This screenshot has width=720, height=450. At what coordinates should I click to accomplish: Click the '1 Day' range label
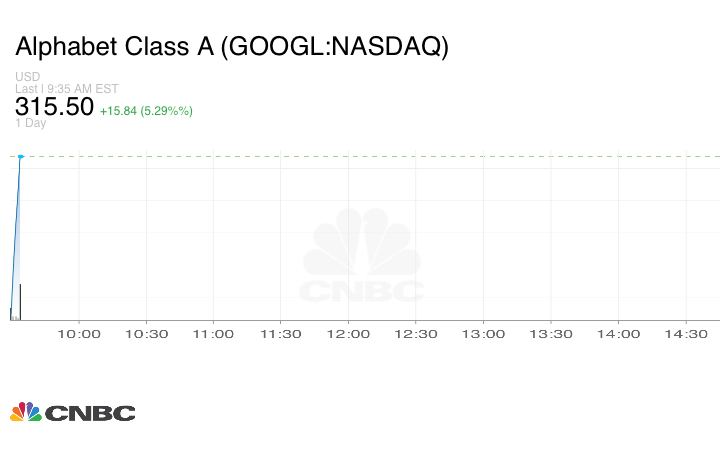click(31, 124)
